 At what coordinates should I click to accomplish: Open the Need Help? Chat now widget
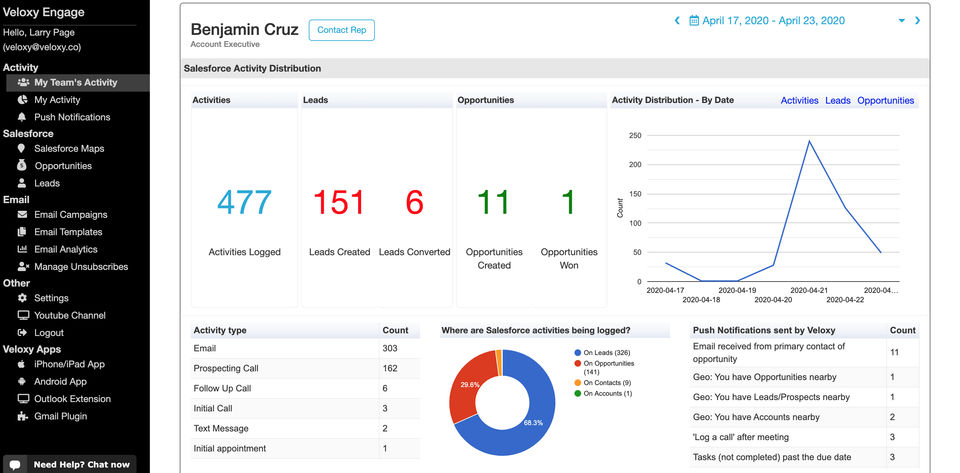69,464
